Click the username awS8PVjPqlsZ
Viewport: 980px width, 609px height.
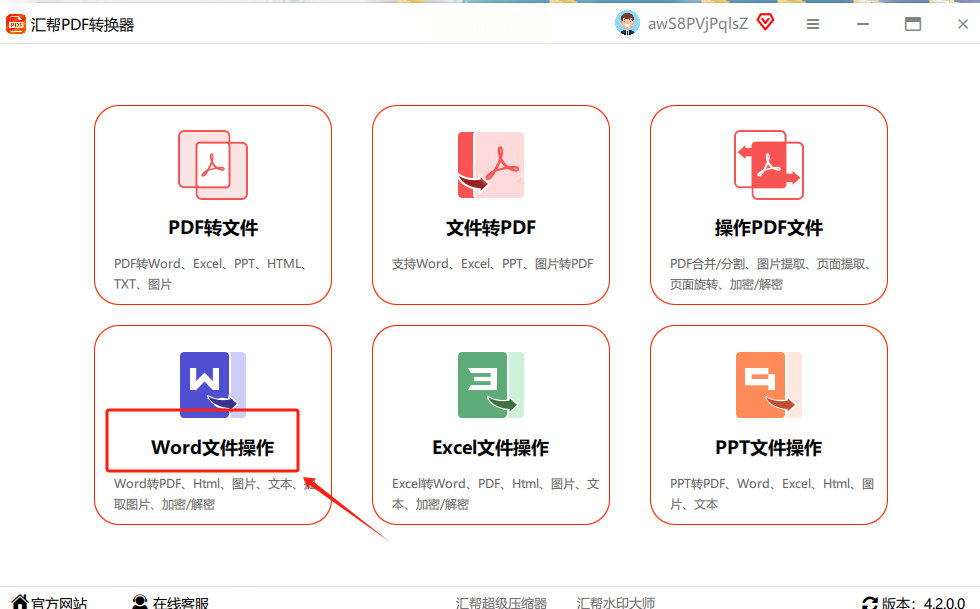pyautogui.click(x=698, y=24)
